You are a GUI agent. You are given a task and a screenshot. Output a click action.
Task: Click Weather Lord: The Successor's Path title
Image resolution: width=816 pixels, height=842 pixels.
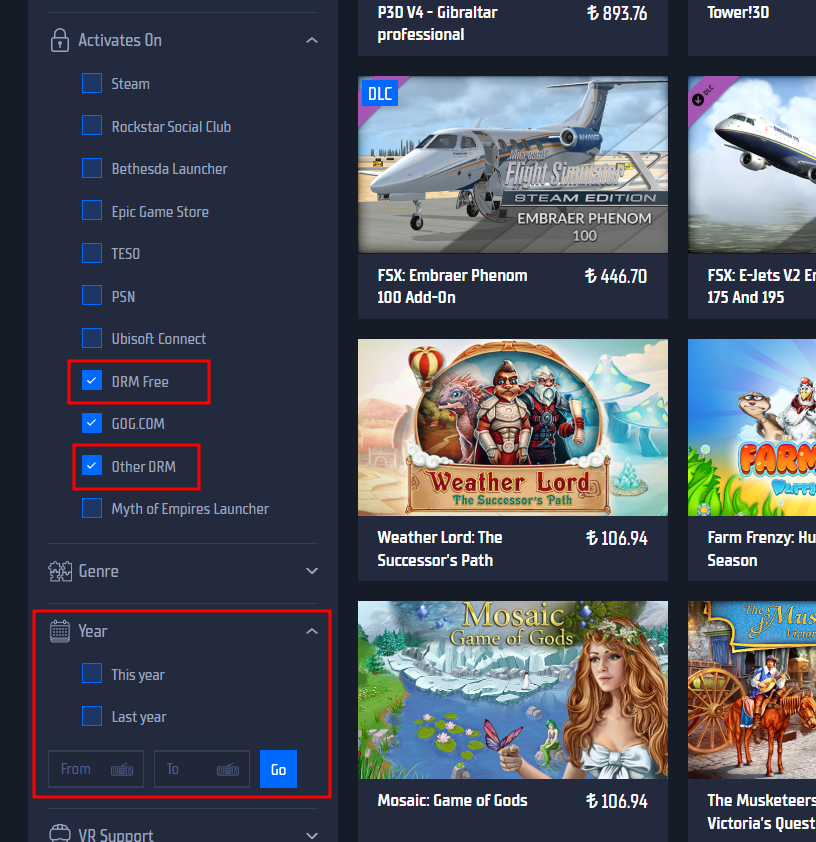pos(440,549)
